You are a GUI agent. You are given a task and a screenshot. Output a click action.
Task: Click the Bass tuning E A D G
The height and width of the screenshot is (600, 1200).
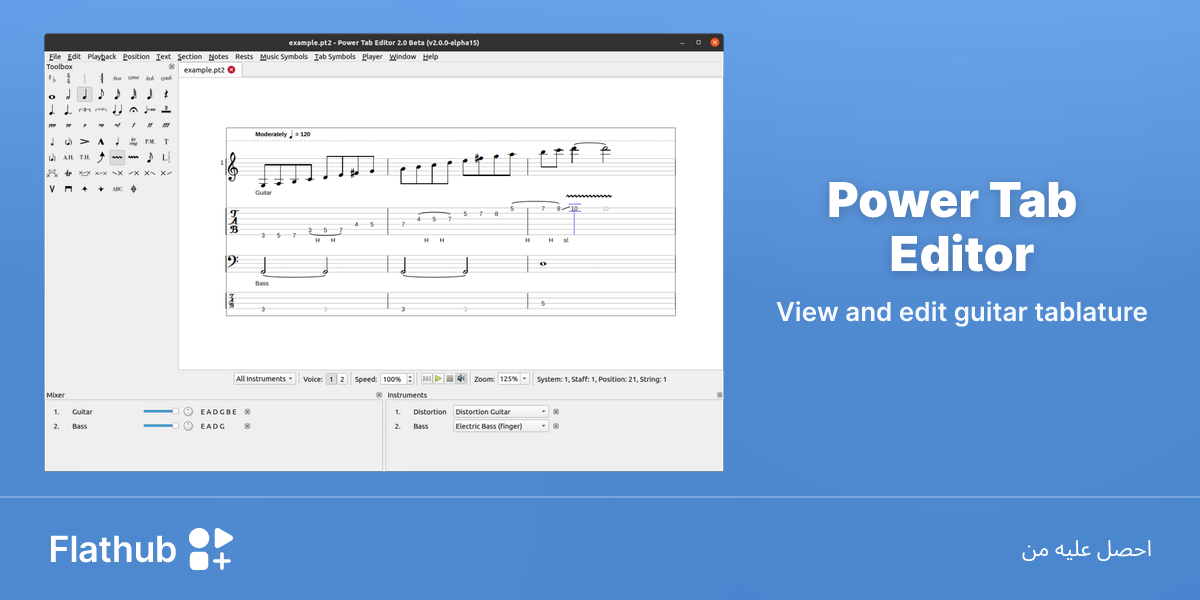coord(213,426)
